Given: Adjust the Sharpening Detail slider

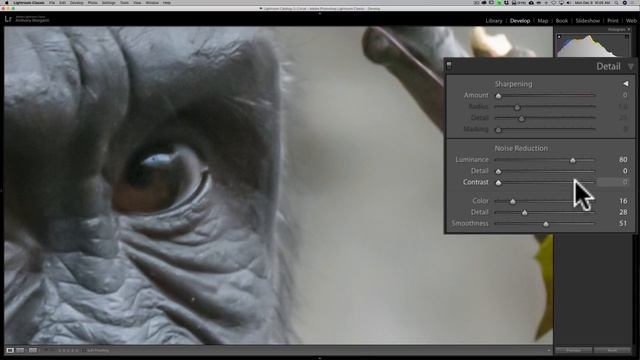Looking at the screenshot, I should coord(521,118).
